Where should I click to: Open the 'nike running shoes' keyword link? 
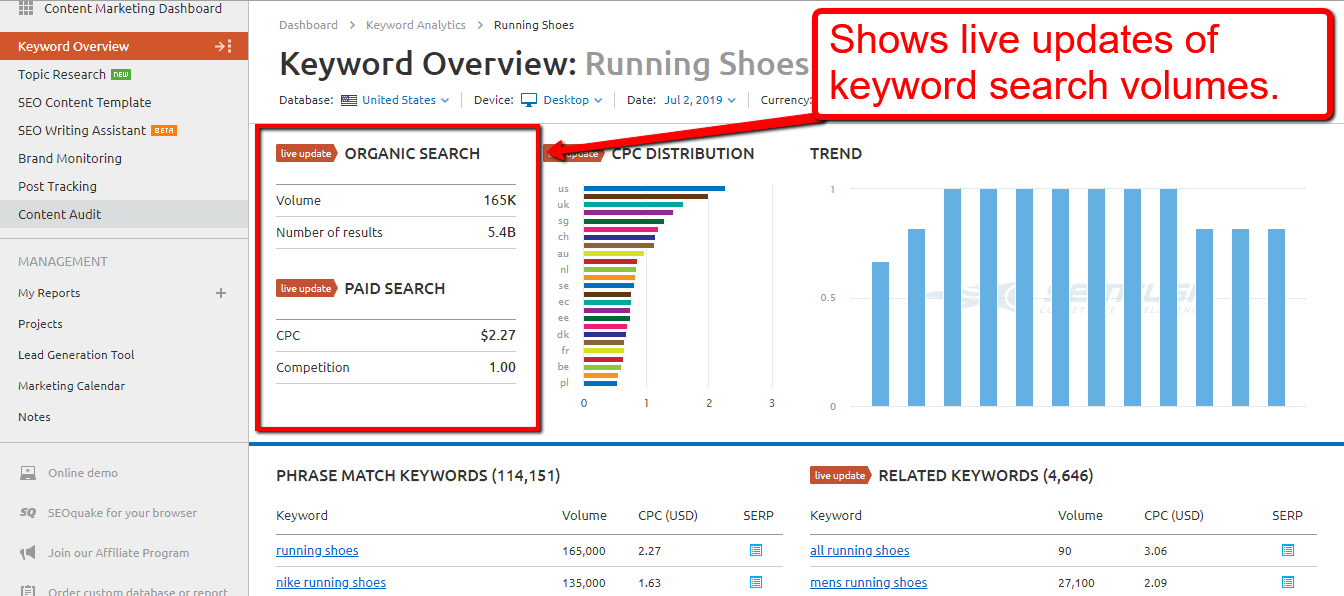click(x=331, y=582)
